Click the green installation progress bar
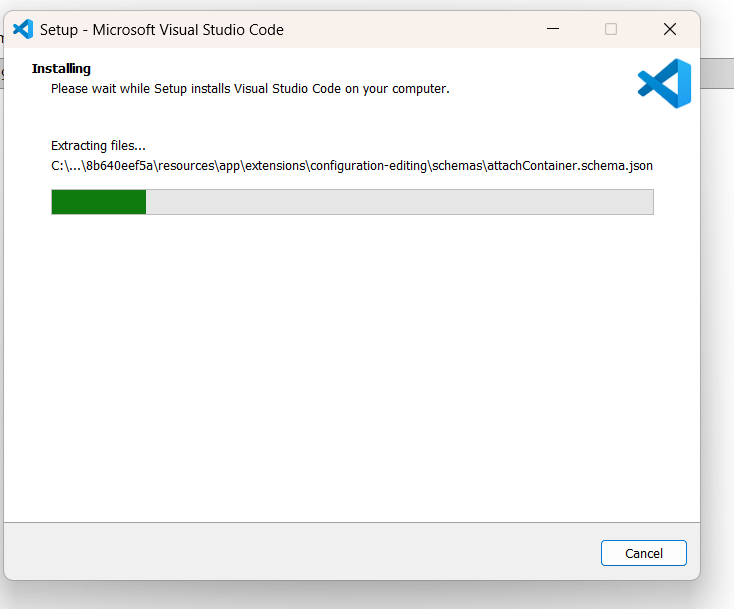 (352, 202)
